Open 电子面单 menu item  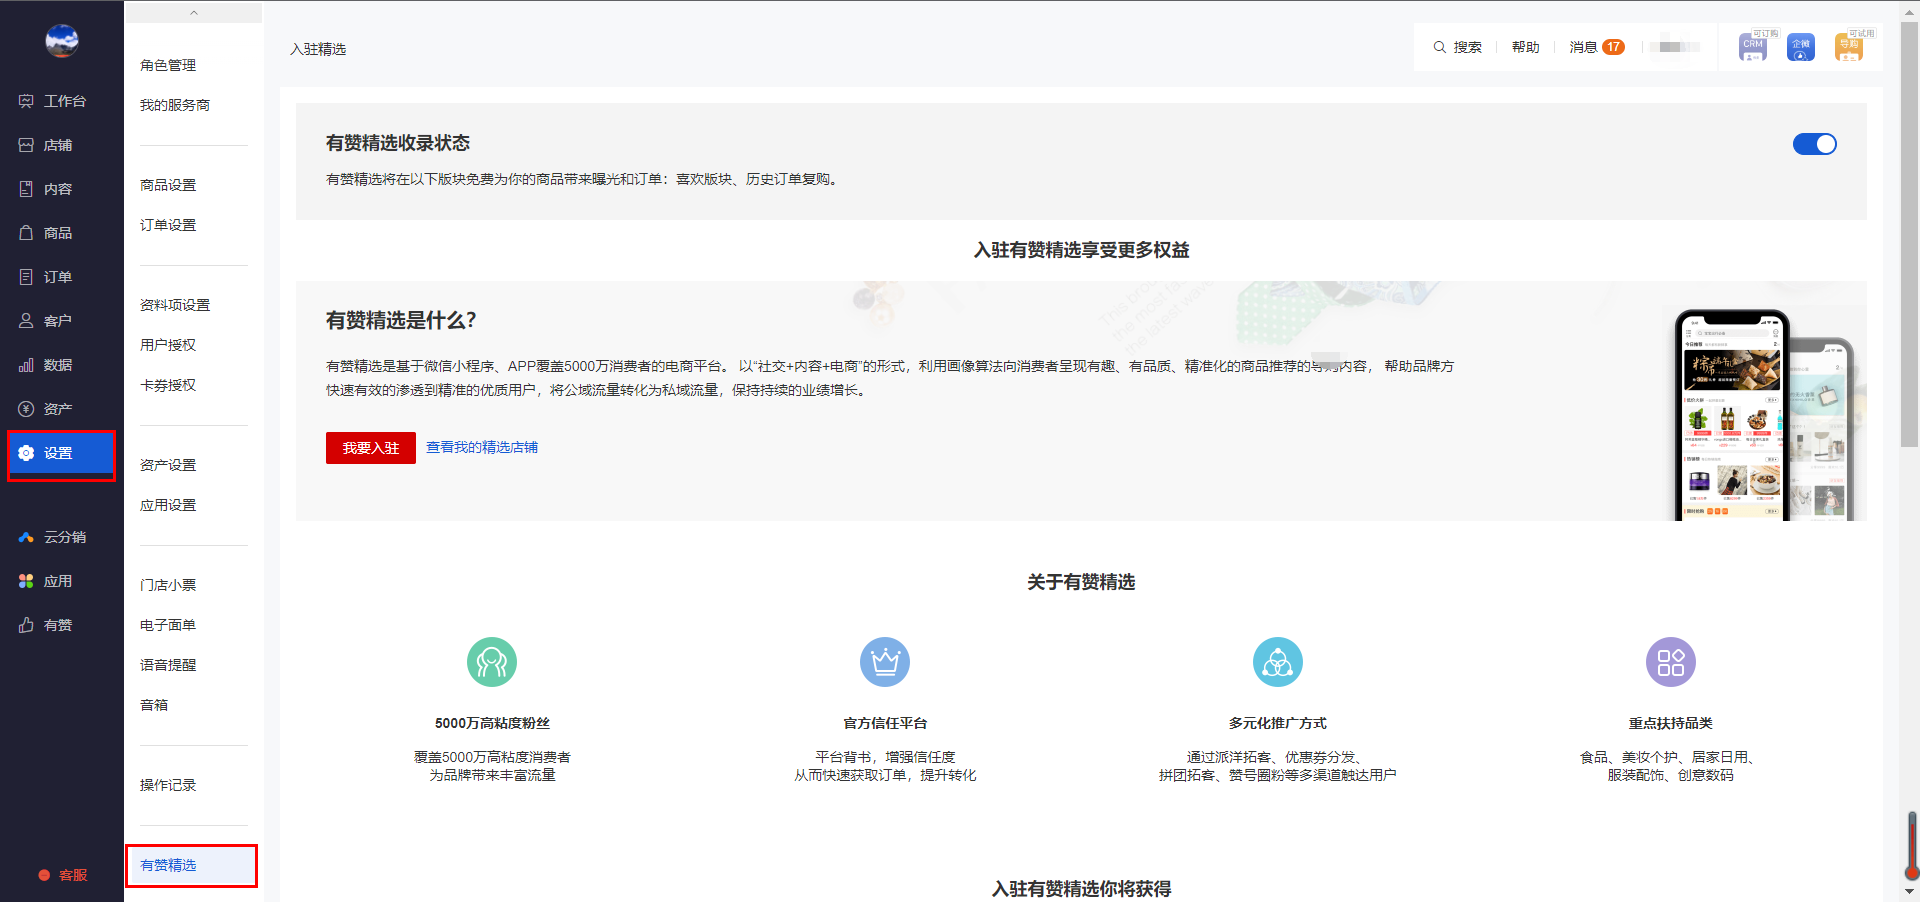(x=168, y=625)
